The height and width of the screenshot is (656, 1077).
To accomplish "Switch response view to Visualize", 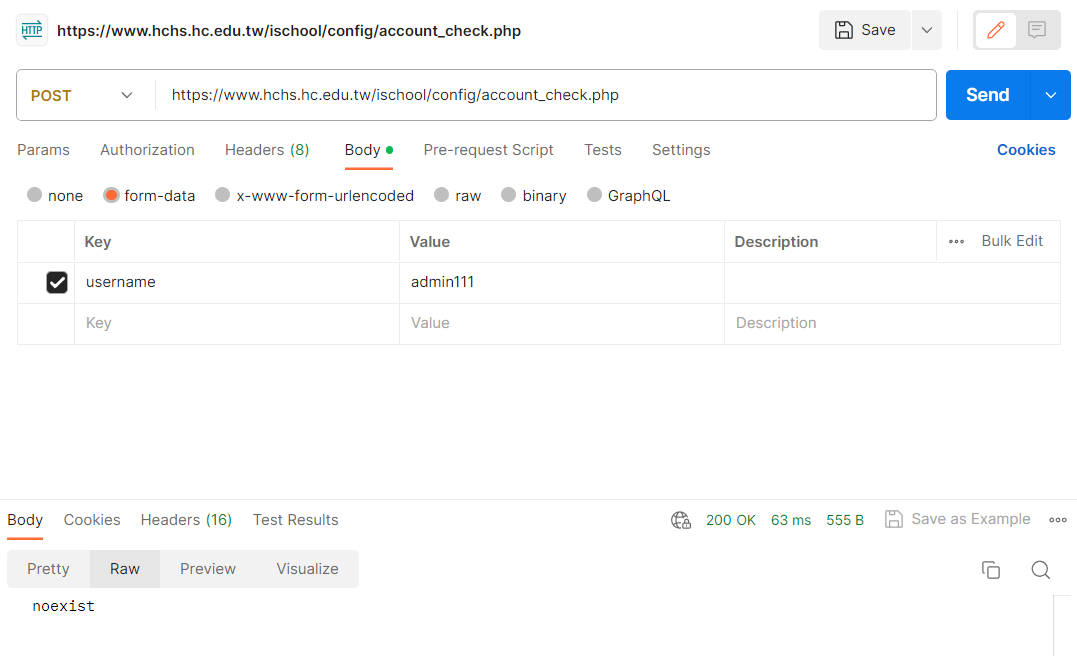I will (307, 569).
